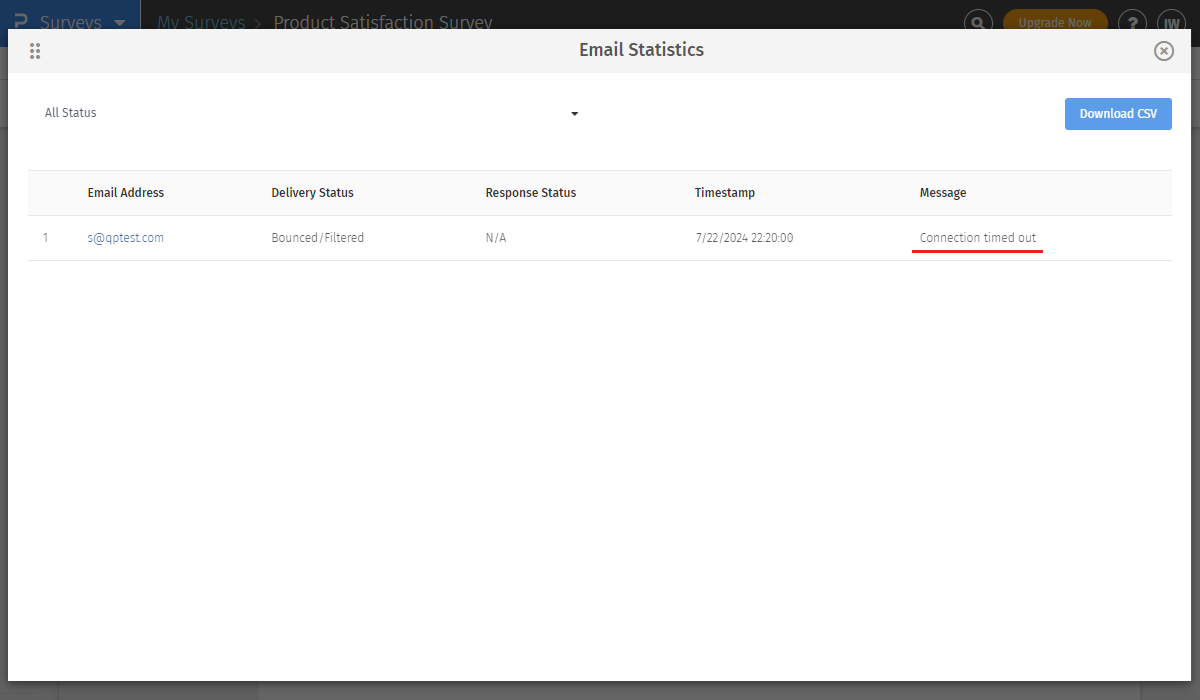Click the Message column header
The height and width of the screenshot is (700, 1200).
click(943, 193)
